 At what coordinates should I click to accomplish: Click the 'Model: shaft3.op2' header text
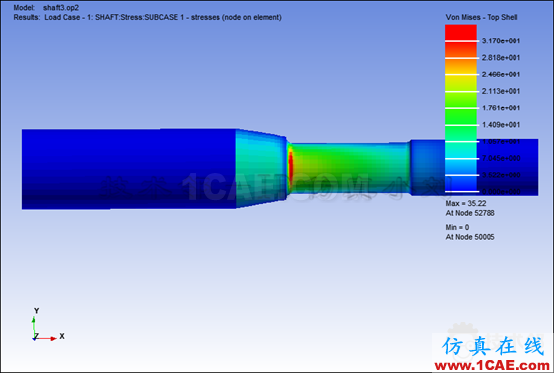tap(46, 7)
